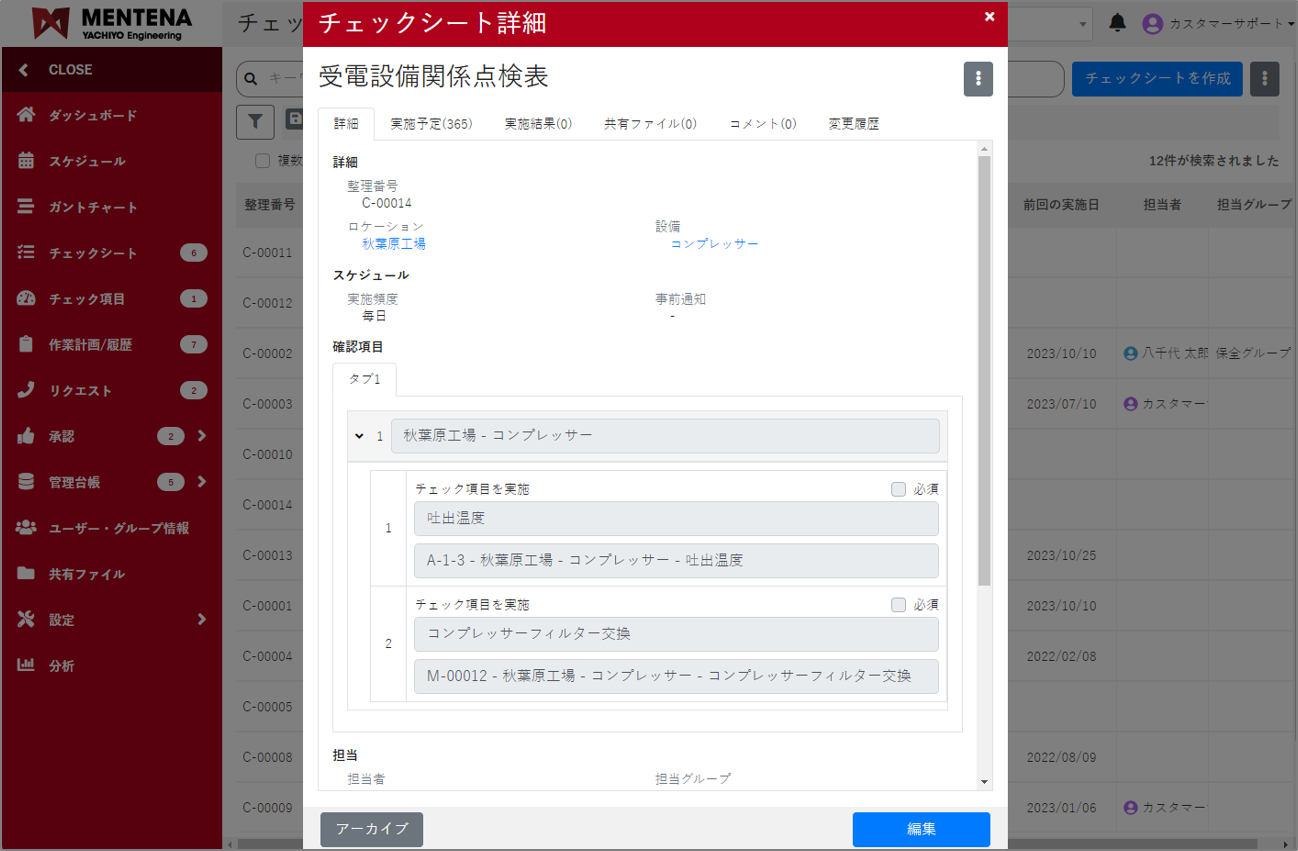Open the filter icon in search bar
This screenshot has width=1298, height=851.
point(255,121)
